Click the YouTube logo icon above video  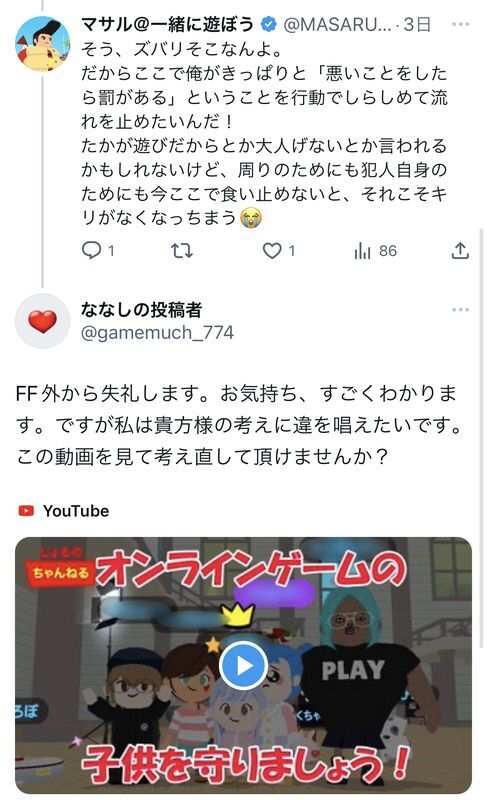click(26, 510)
